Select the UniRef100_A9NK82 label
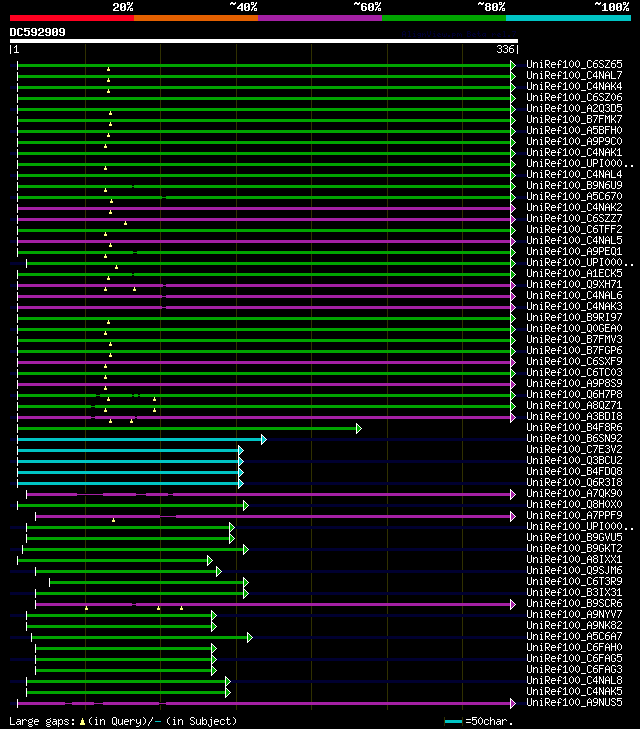 (x=574, y=625)
